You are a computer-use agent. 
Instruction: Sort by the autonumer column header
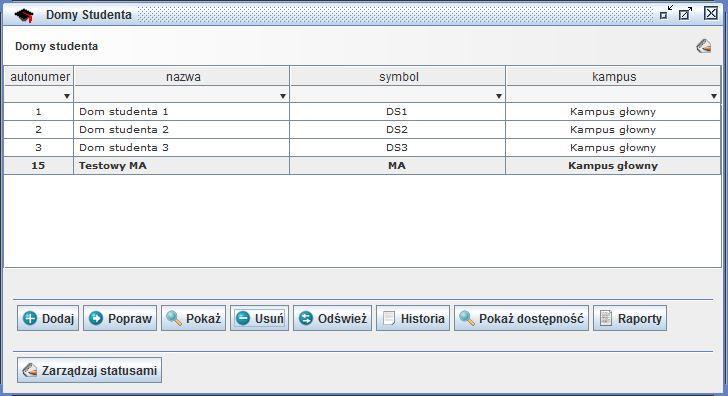tap(39, 76)
